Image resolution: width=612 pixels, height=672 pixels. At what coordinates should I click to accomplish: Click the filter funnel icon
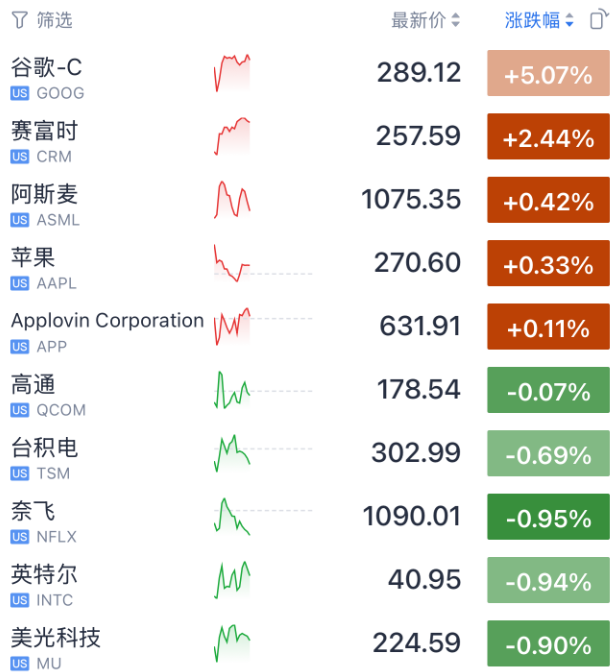(19, 20)
